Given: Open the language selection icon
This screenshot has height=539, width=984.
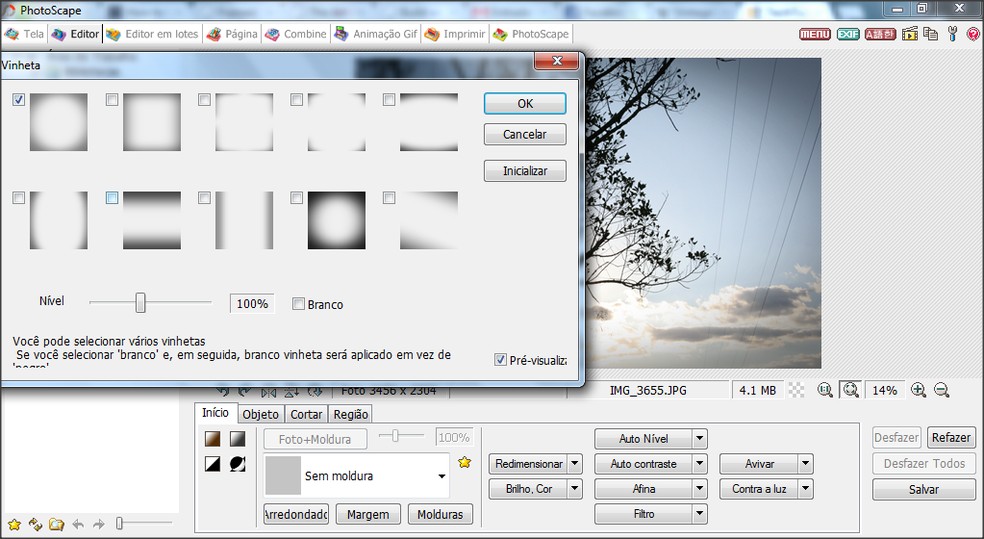Looking at the screenshot, I should (x=880, y=34).
